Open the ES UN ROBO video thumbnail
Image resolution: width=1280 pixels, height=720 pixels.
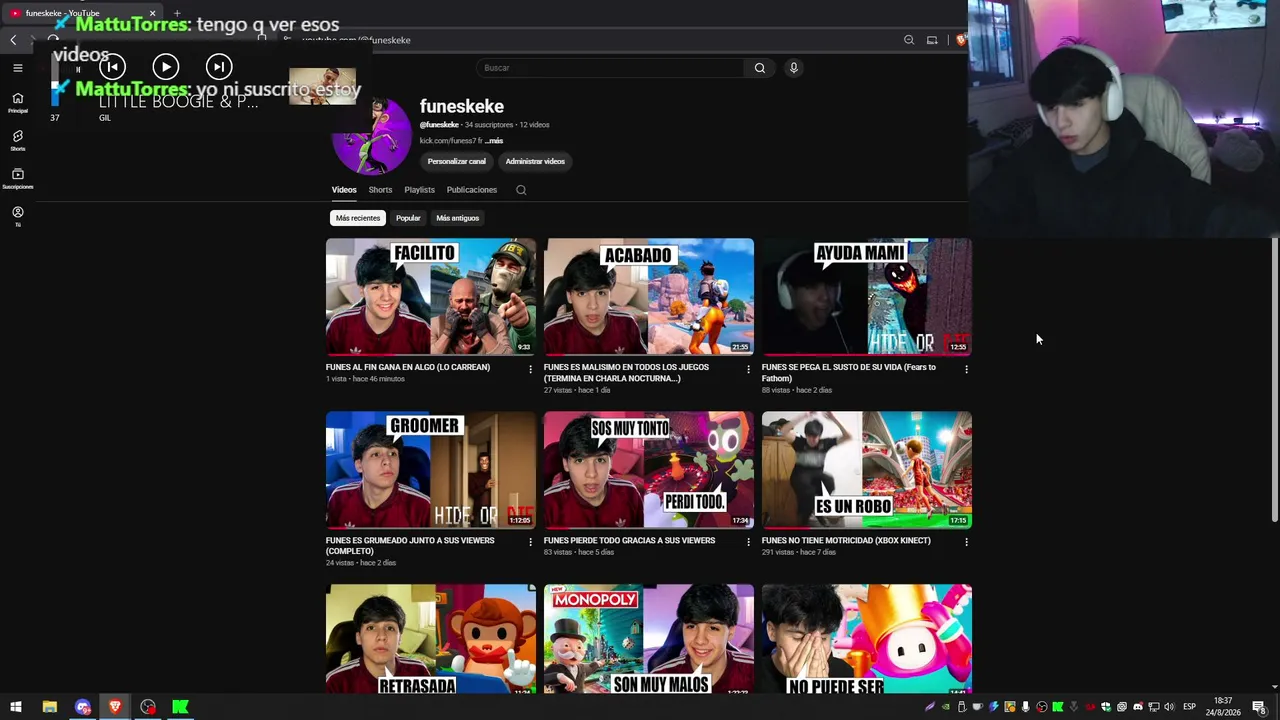(867, 470)
